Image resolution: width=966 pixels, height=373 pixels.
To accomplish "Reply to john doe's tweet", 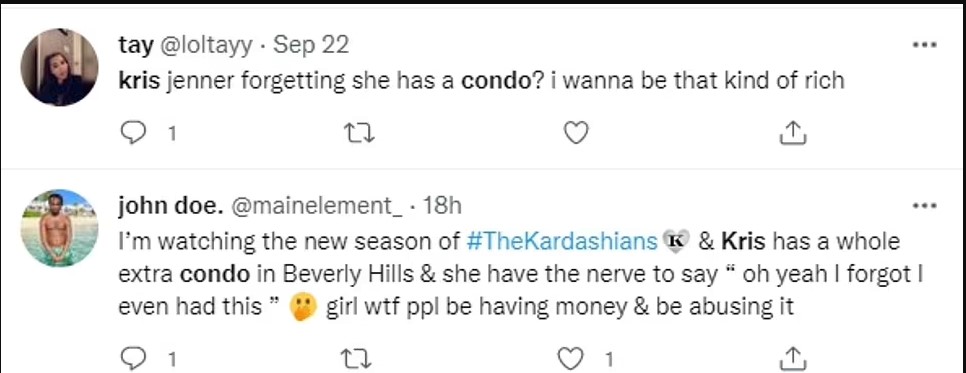I will tap(131, 358).
